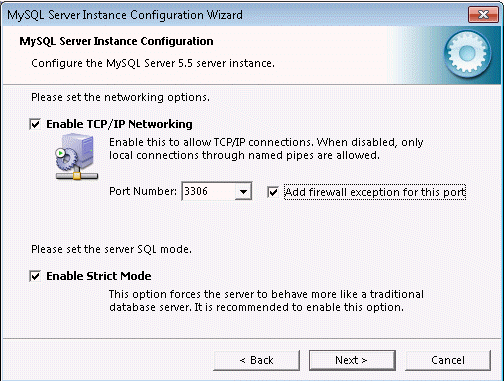Click 'MySQL Server Instance Configuration' heading
This screenshot has height=381, width=504.
pyautogui.click(x=116, y=41)
